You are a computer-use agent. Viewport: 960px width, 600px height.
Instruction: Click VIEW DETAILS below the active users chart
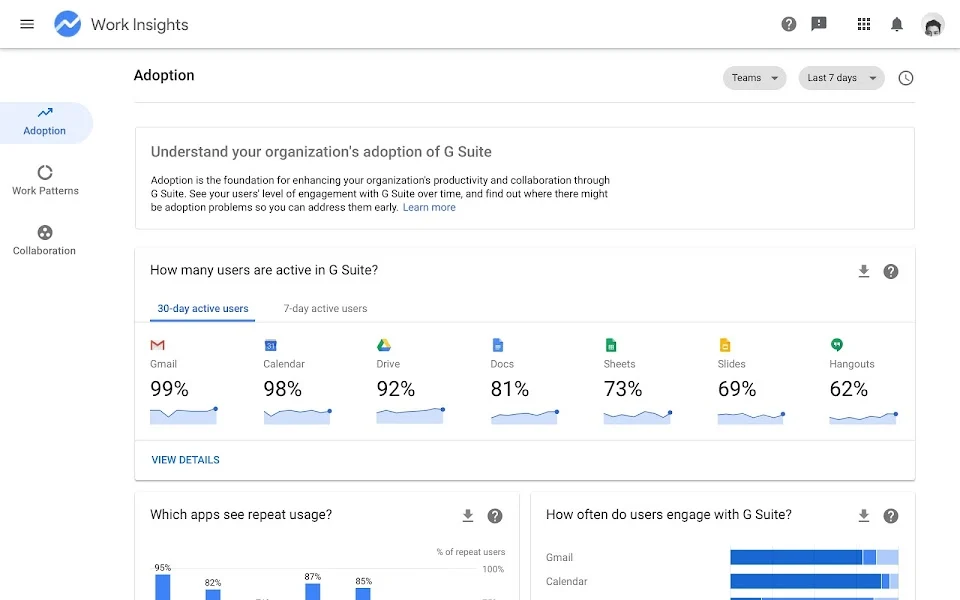coord(185,459)
